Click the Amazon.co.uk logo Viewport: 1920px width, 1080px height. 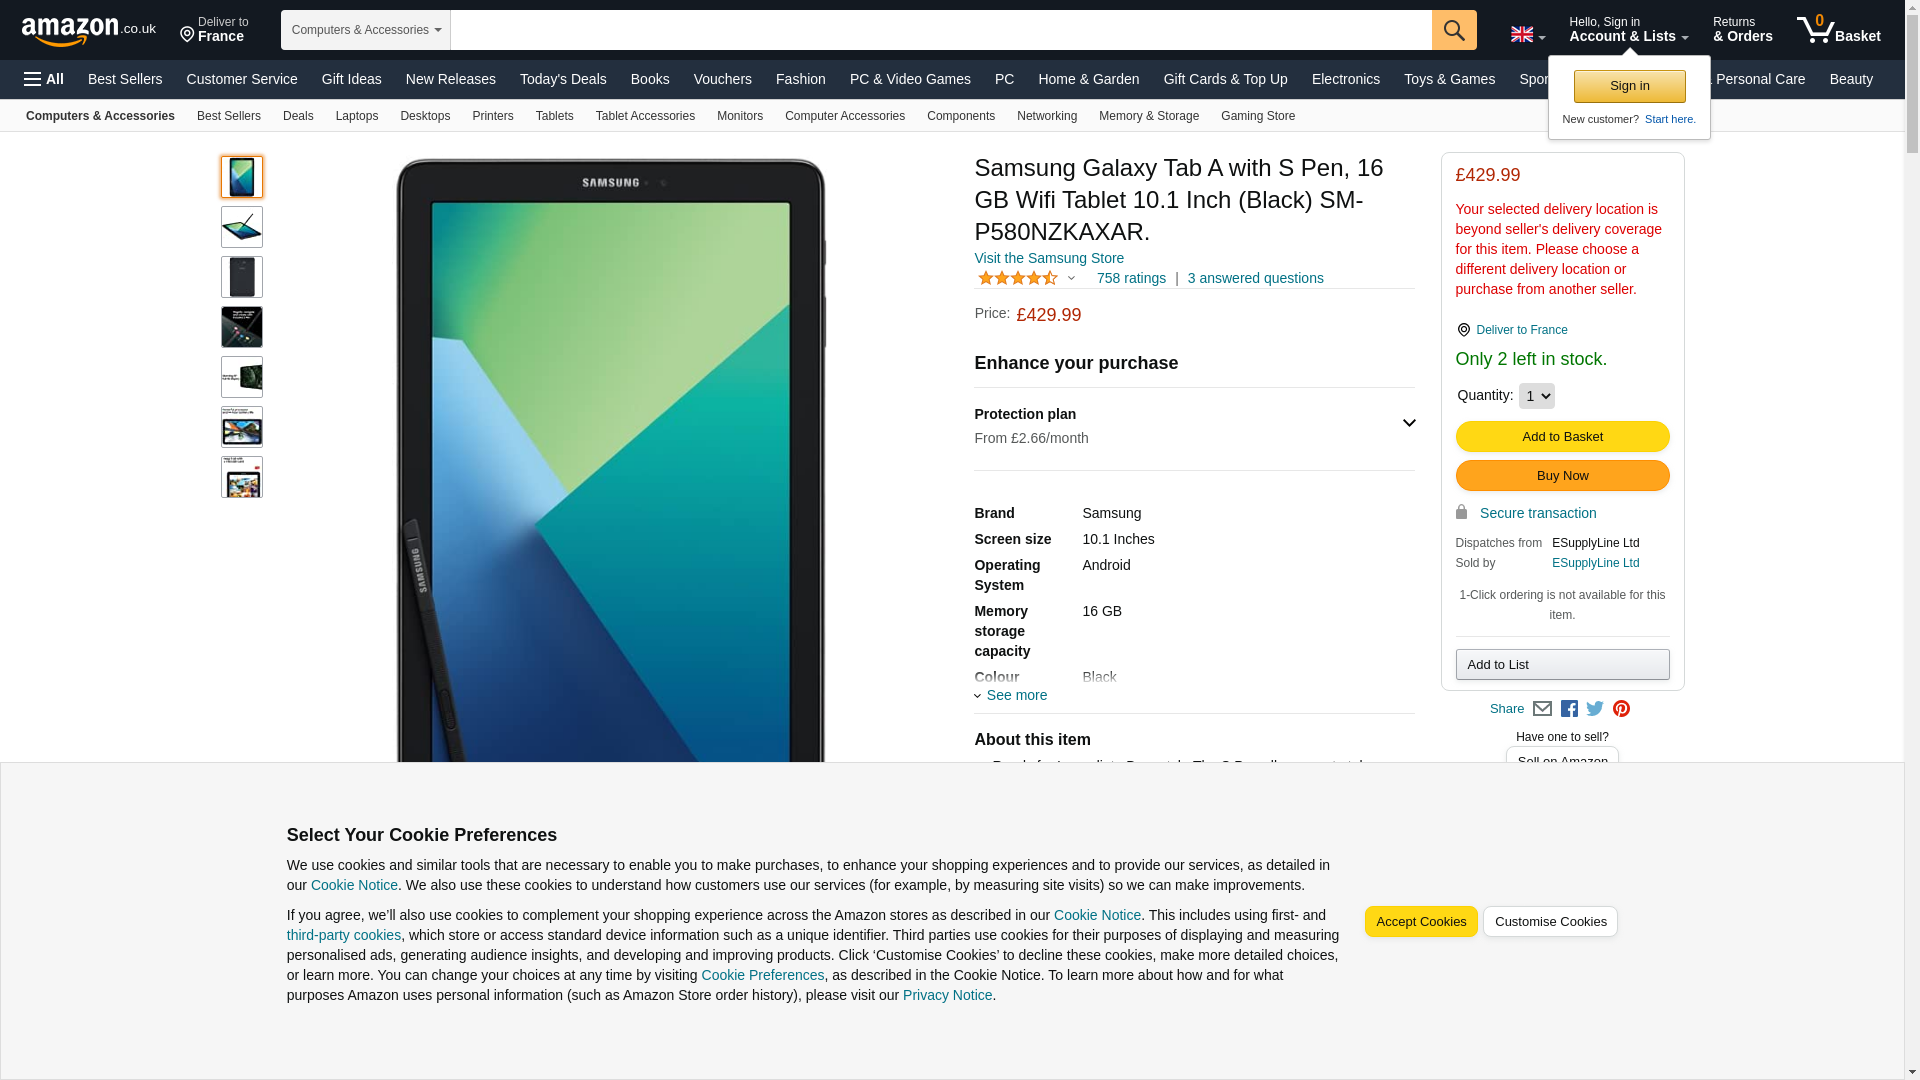click(x=89, y=30)
